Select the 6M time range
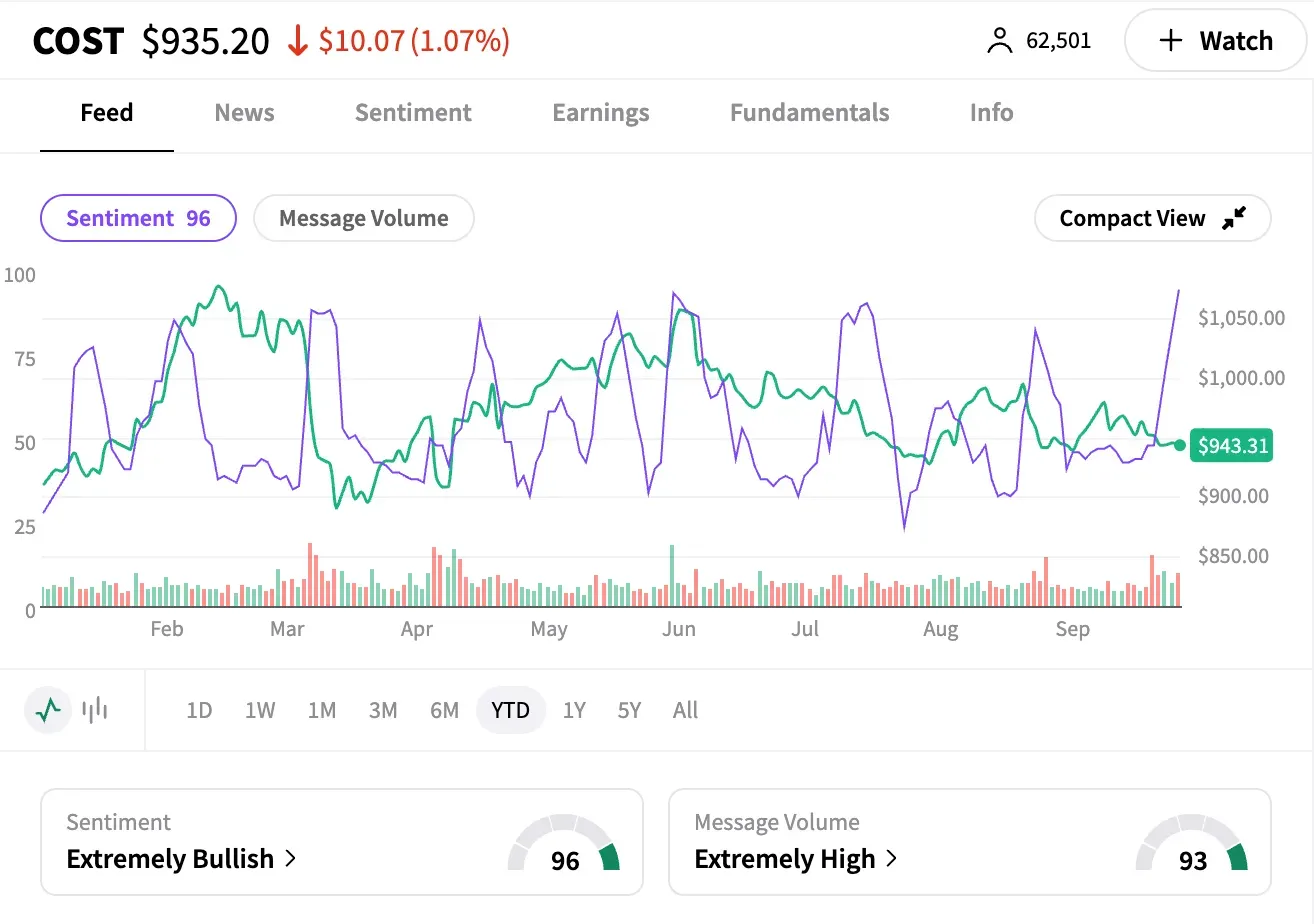This screenshot has height=924, width=1314. [444, 710]
